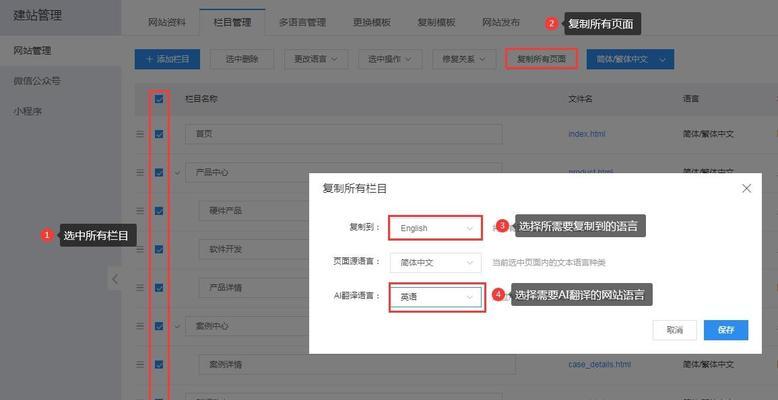Click the drag handle icon of 产品详情 row

coord(140,288)
